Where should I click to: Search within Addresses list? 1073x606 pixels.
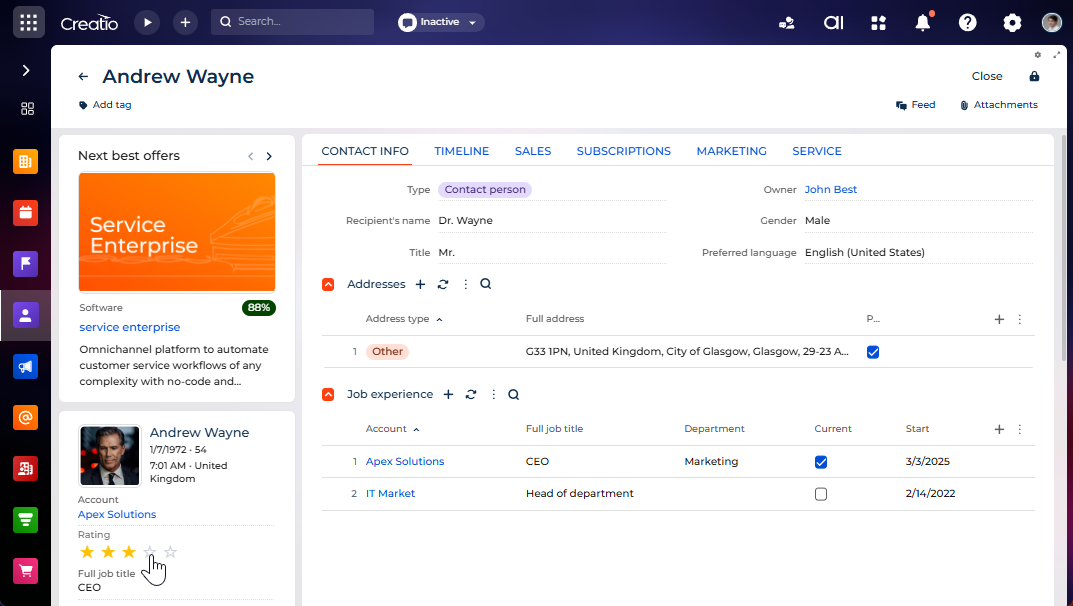(486, 284)
